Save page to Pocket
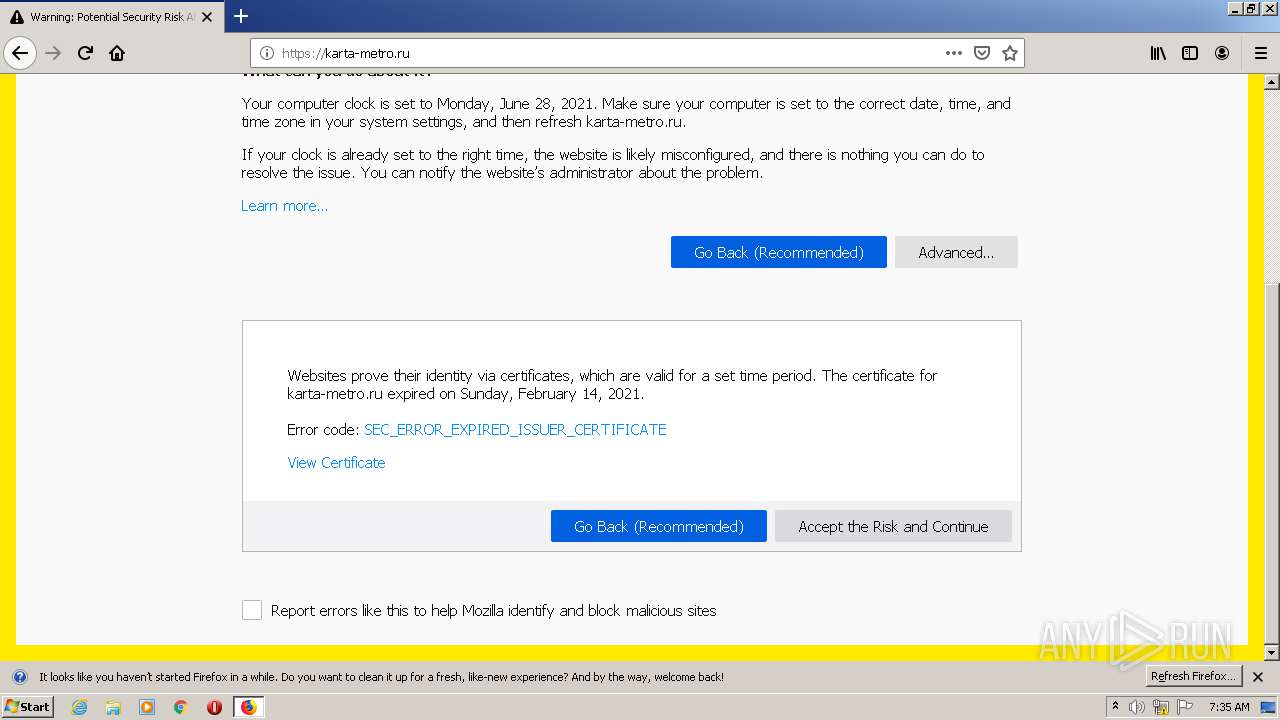The height and width of the screenshot is (720, 1280). point(981,53)
